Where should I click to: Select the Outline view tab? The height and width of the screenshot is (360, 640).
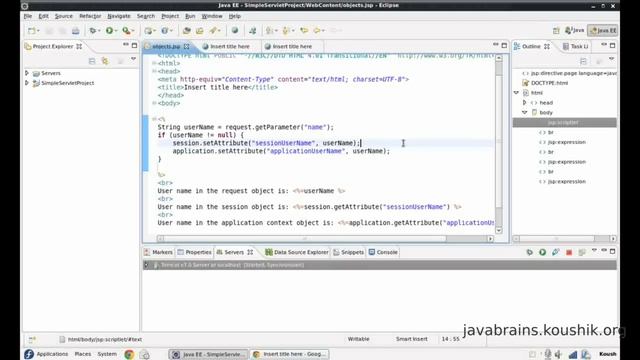[532, 47]
